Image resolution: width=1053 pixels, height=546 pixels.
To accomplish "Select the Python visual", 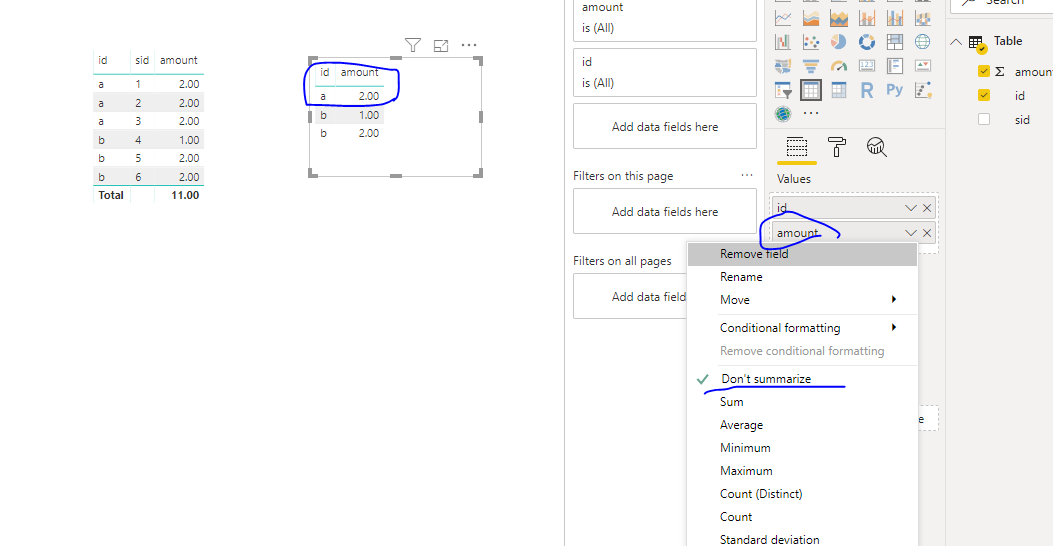I will 895,90.
